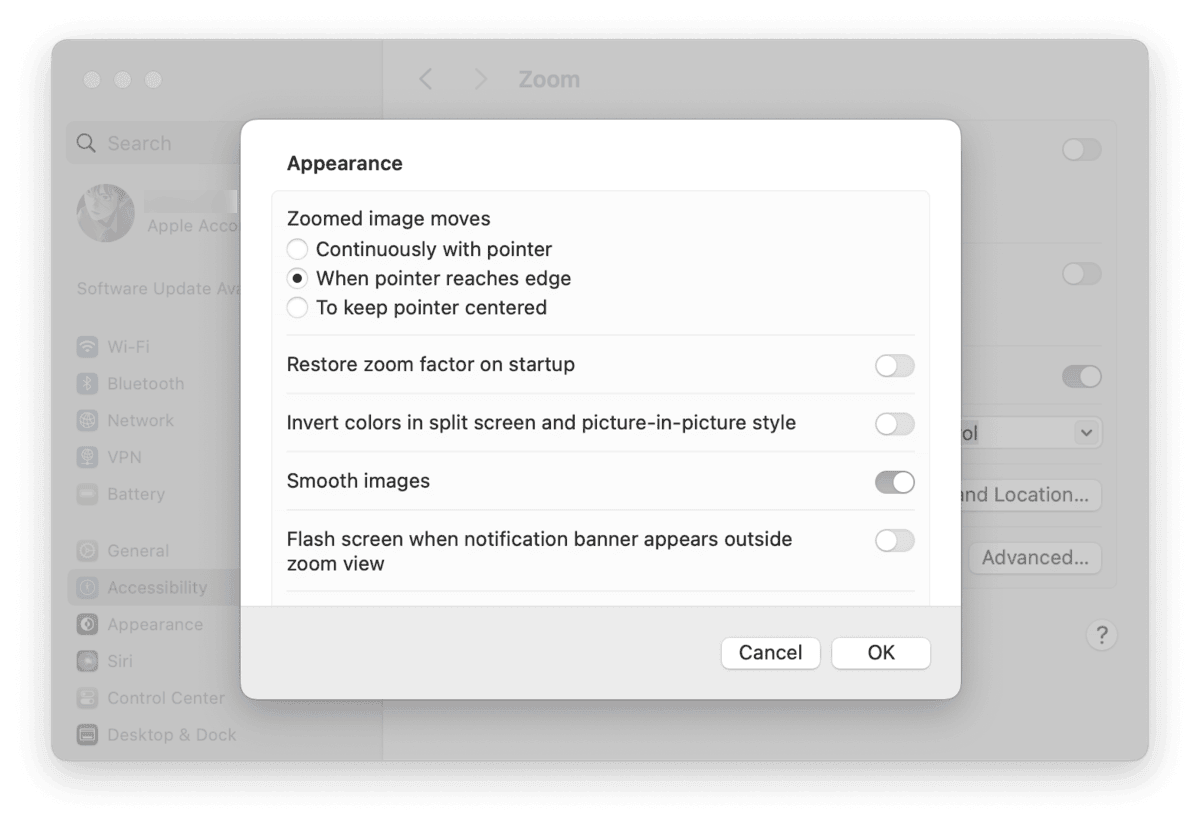Toggle Flash screen when notification banner appears
1200x825 pixels.
coord(894,540)
